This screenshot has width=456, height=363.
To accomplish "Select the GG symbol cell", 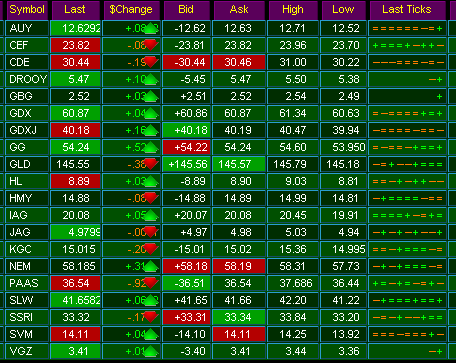I will [27, 147].
